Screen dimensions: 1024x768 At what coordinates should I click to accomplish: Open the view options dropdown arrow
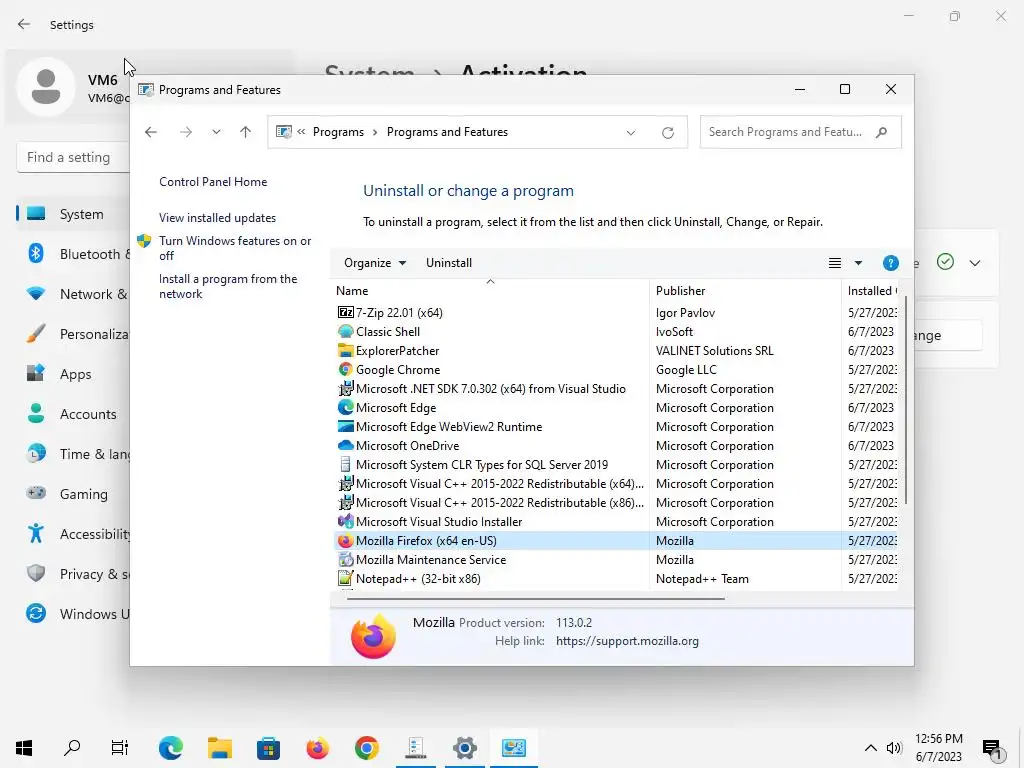(858, 263)
